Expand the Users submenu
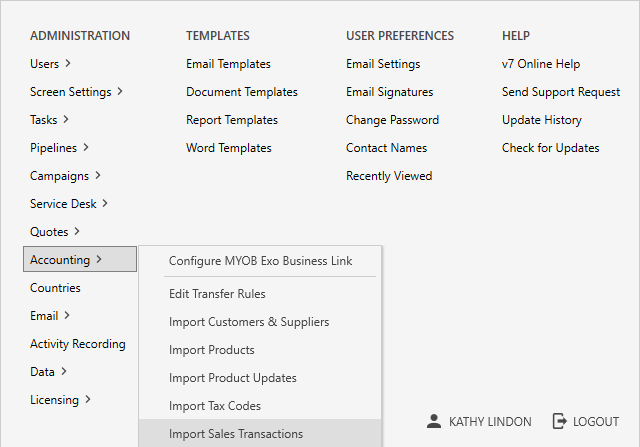Screen dimensions: 640x447 (50, 64)
